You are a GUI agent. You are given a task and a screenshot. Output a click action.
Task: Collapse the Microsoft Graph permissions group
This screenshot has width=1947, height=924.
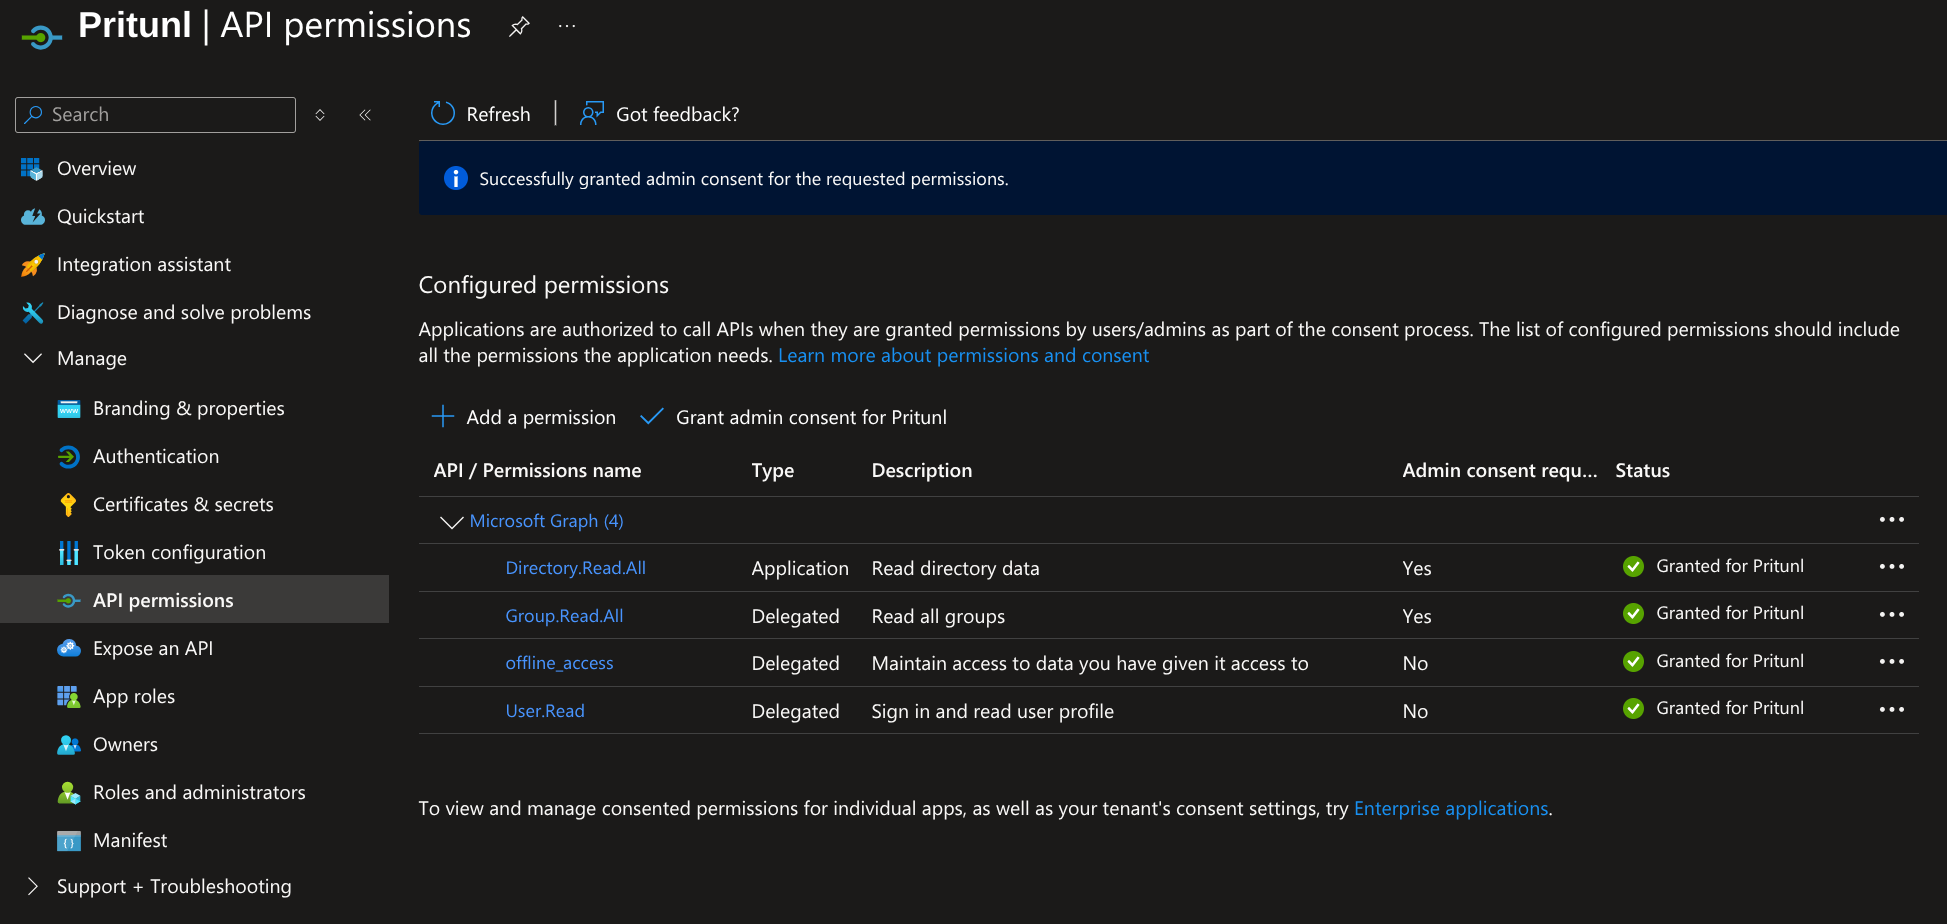(x=452, y=522)
